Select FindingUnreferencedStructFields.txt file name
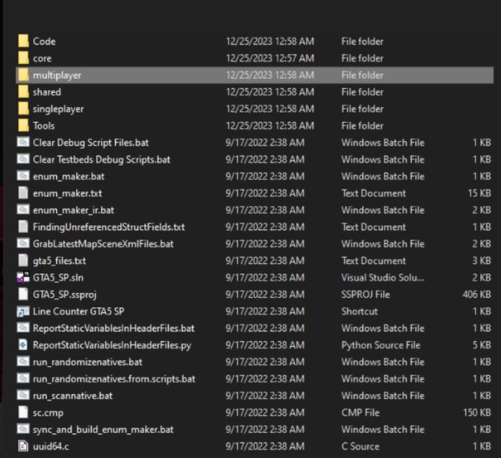 coord(109,227)
